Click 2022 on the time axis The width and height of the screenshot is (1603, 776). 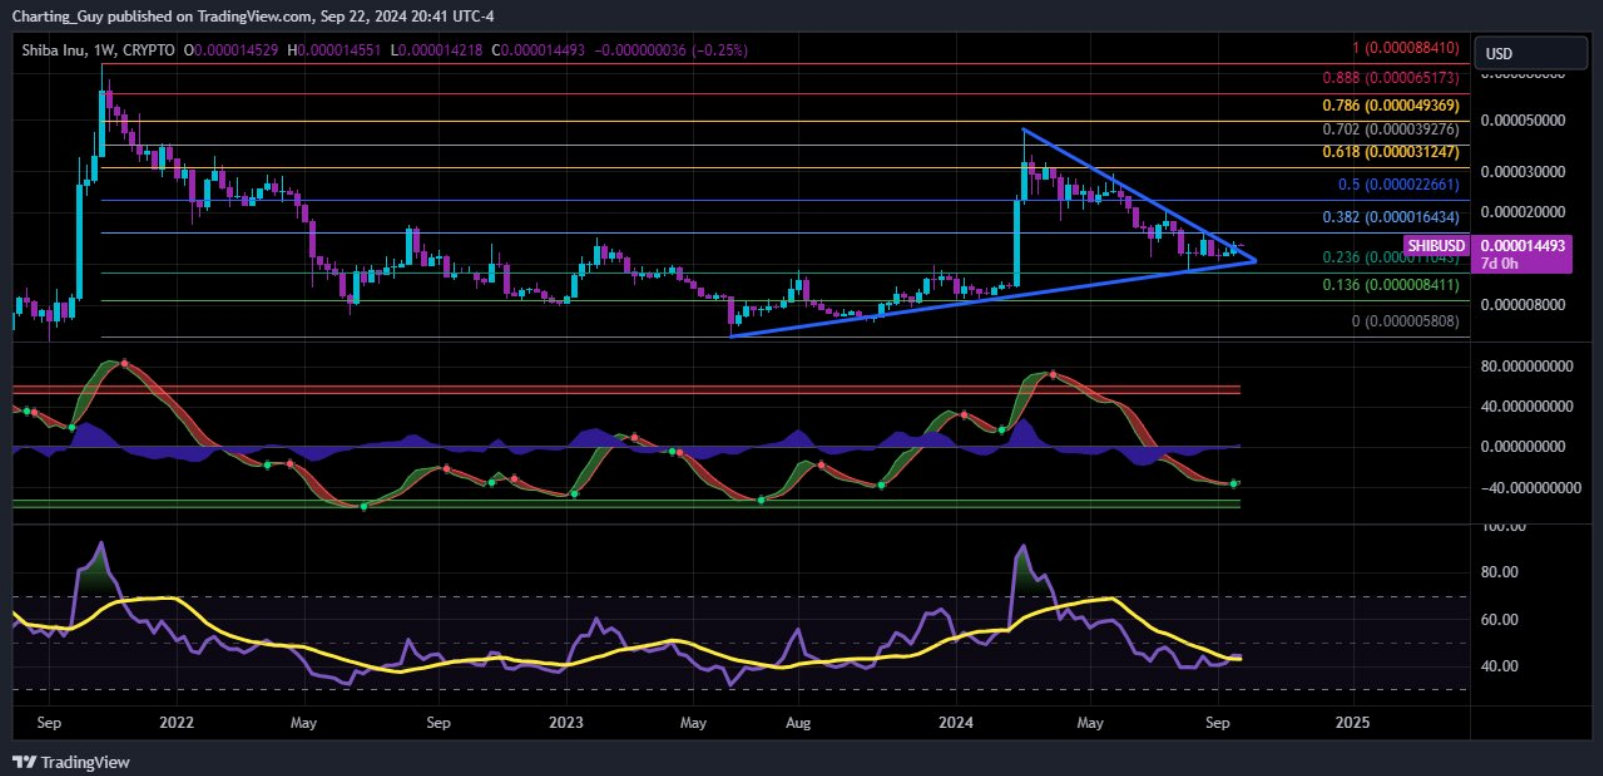click(x=176, y=722)
